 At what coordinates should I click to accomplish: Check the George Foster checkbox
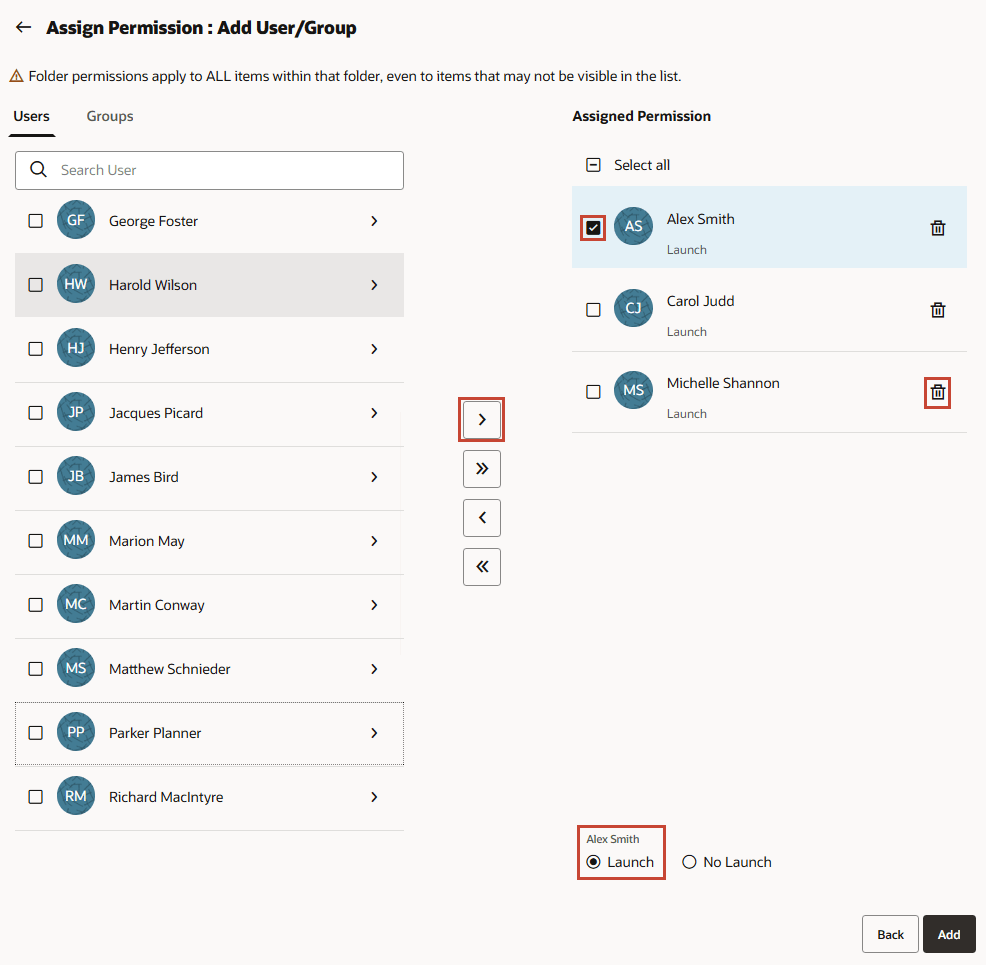click(x=36, y=221)
